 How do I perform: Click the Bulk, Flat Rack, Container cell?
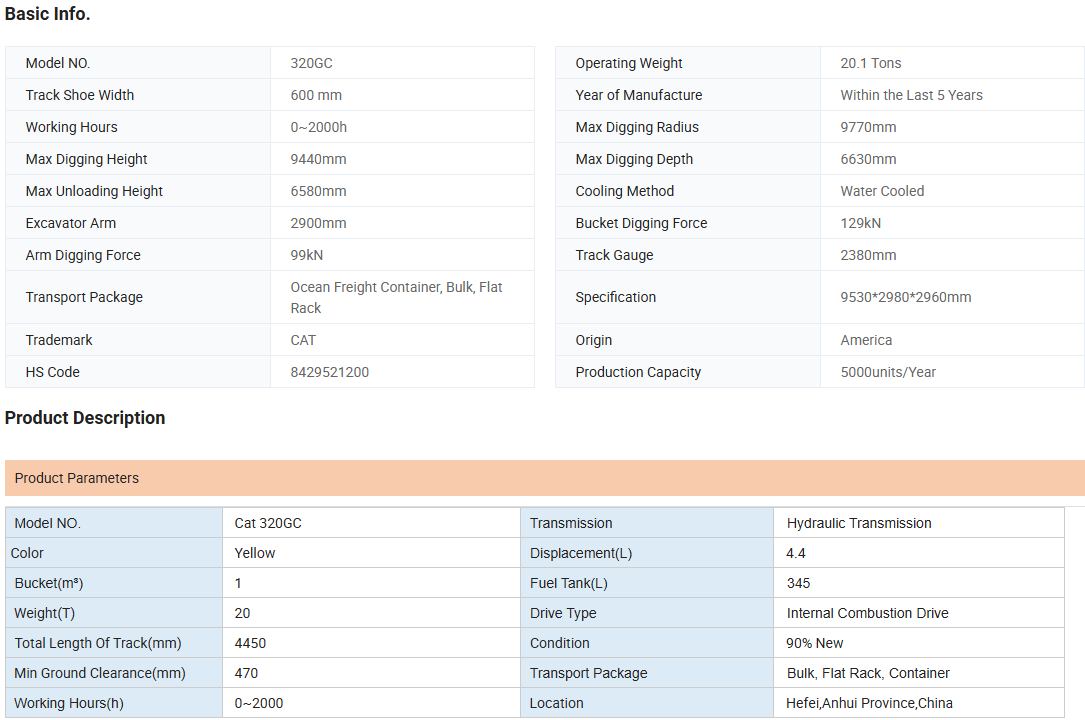pos(919,673)
